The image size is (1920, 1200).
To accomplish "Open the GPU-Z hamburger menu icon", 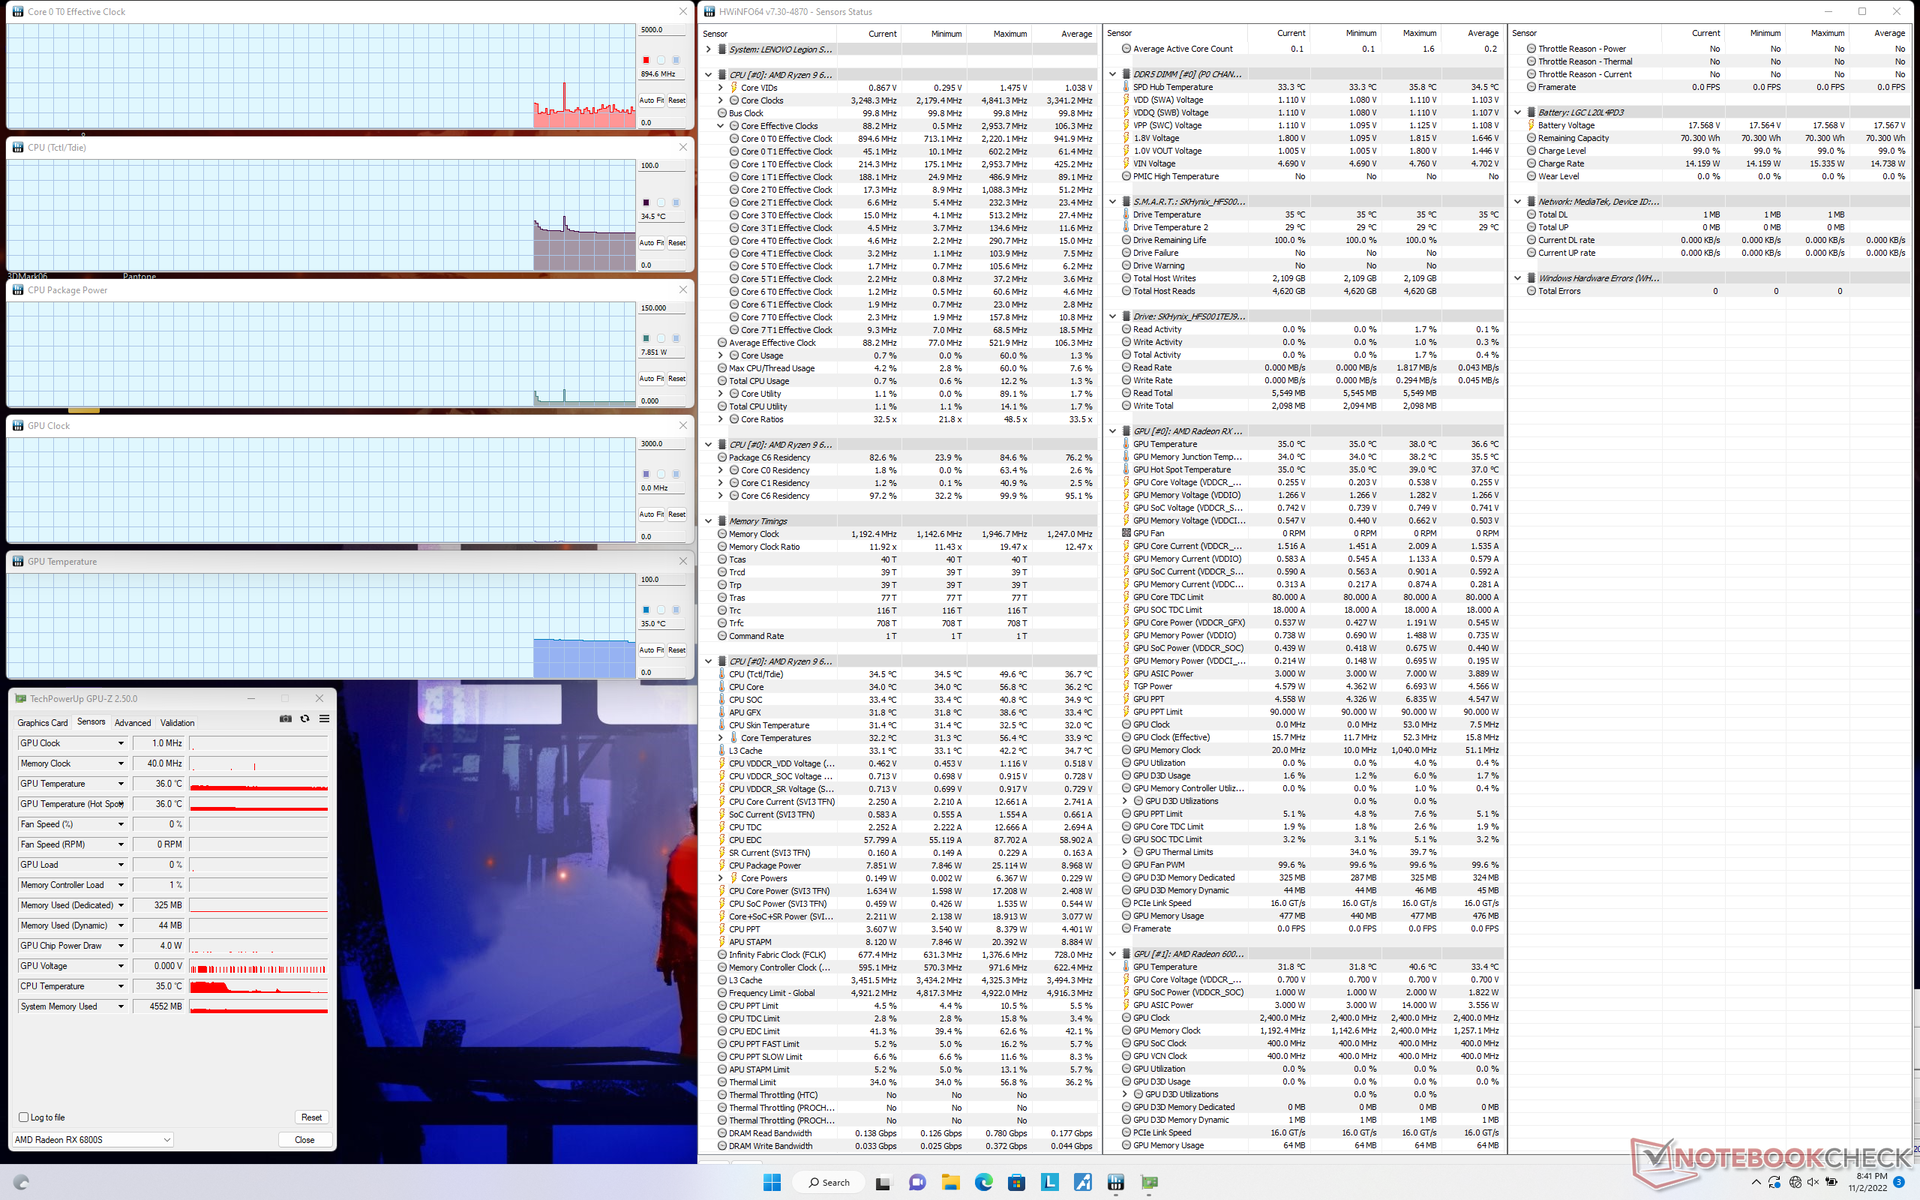I will pyautogui.click(x=324, y=719).
